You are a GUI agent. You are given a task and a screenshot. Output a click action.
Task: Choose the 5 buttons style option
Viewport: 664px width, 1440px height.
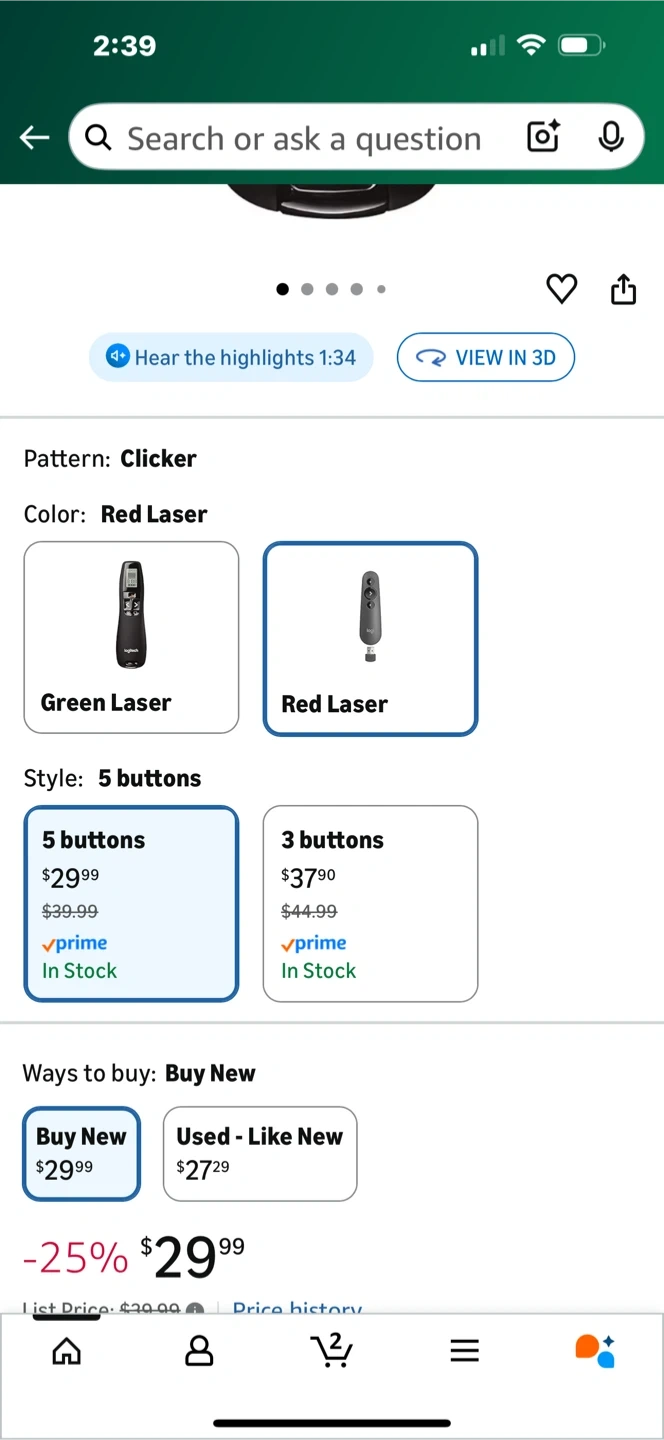click(131, 903)
